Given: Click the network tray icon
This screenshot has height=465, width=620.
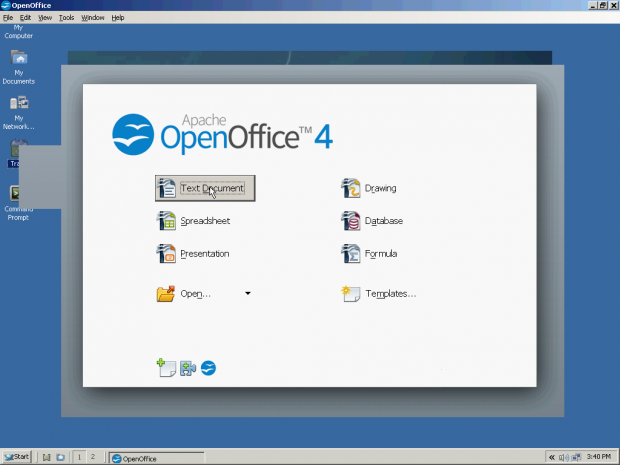Looking at the screenshot, I should pos(576,457).
